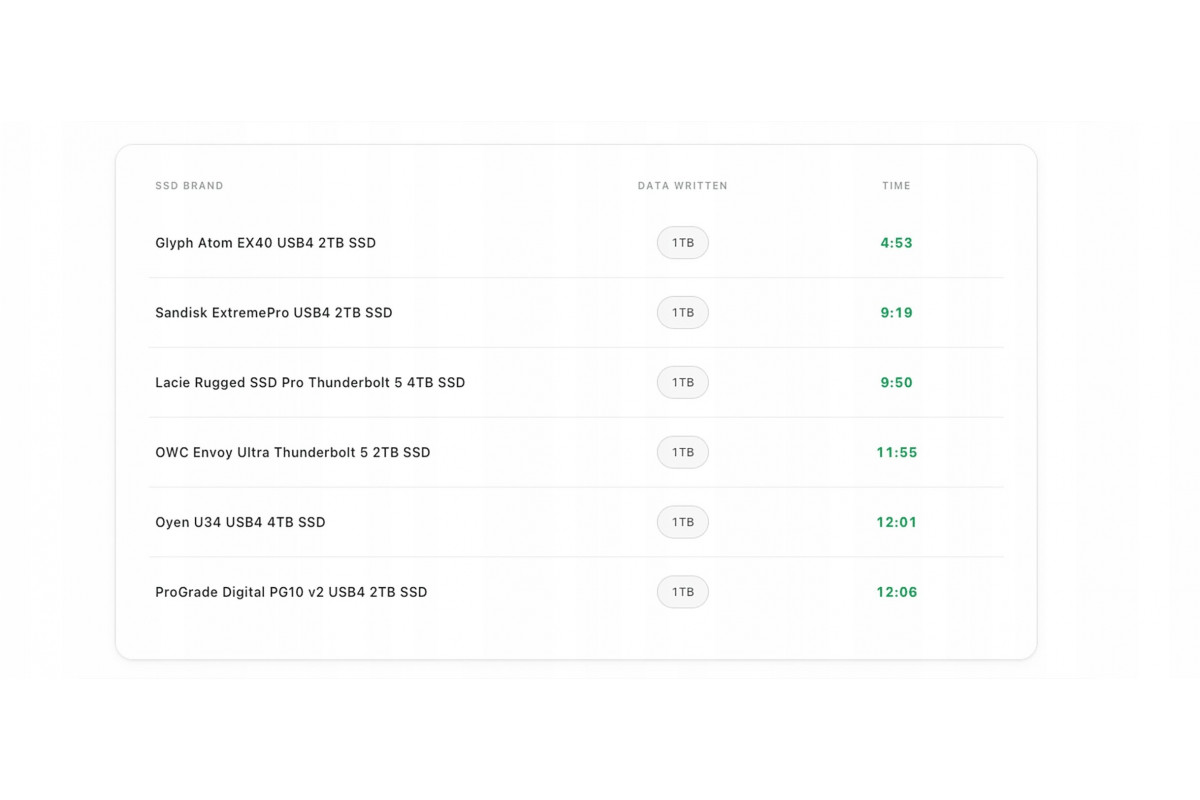Click ProGrade Digital PG10 v2 USB4 name
The width and height of the screenshot is (1200, 800).
pyautogui.click(x=291, y=592)
